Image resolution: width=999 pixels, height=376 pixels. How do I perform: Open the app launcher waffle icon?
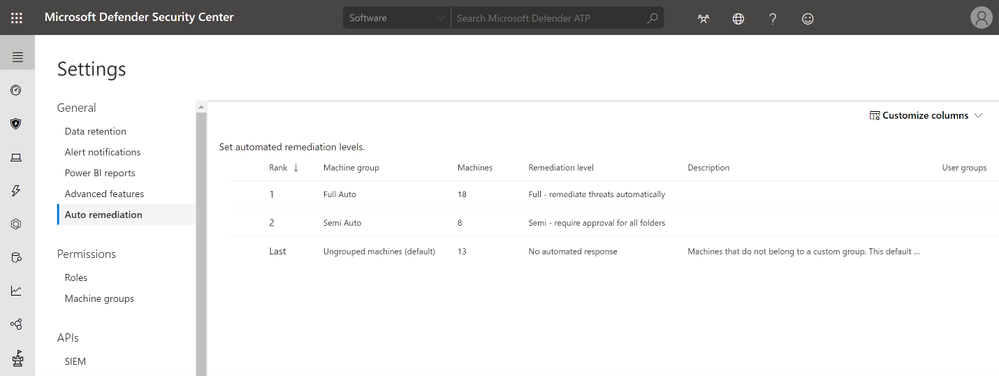tap(17, 18)
